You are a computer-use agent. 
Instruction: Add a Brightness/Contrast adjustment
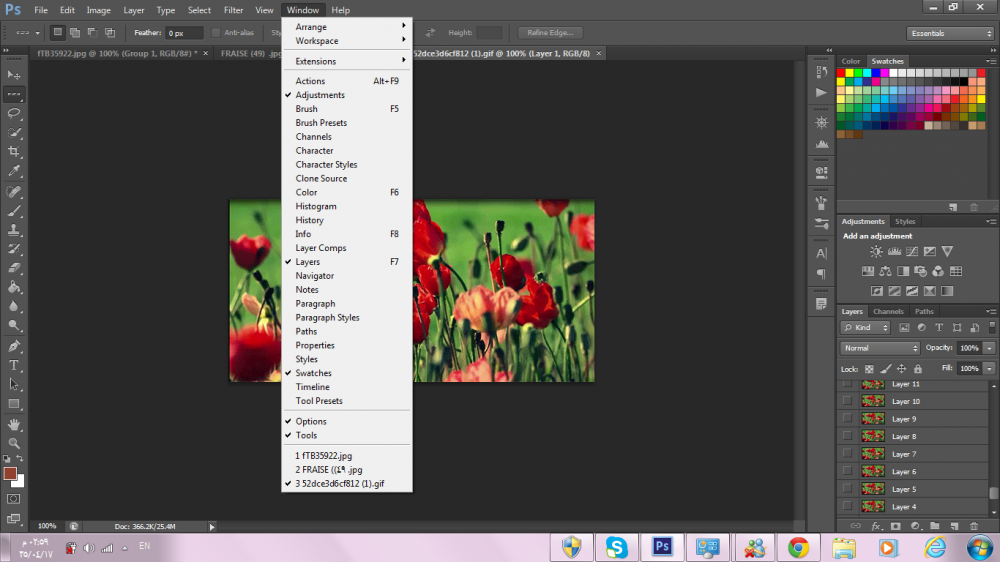click(876, 252)
